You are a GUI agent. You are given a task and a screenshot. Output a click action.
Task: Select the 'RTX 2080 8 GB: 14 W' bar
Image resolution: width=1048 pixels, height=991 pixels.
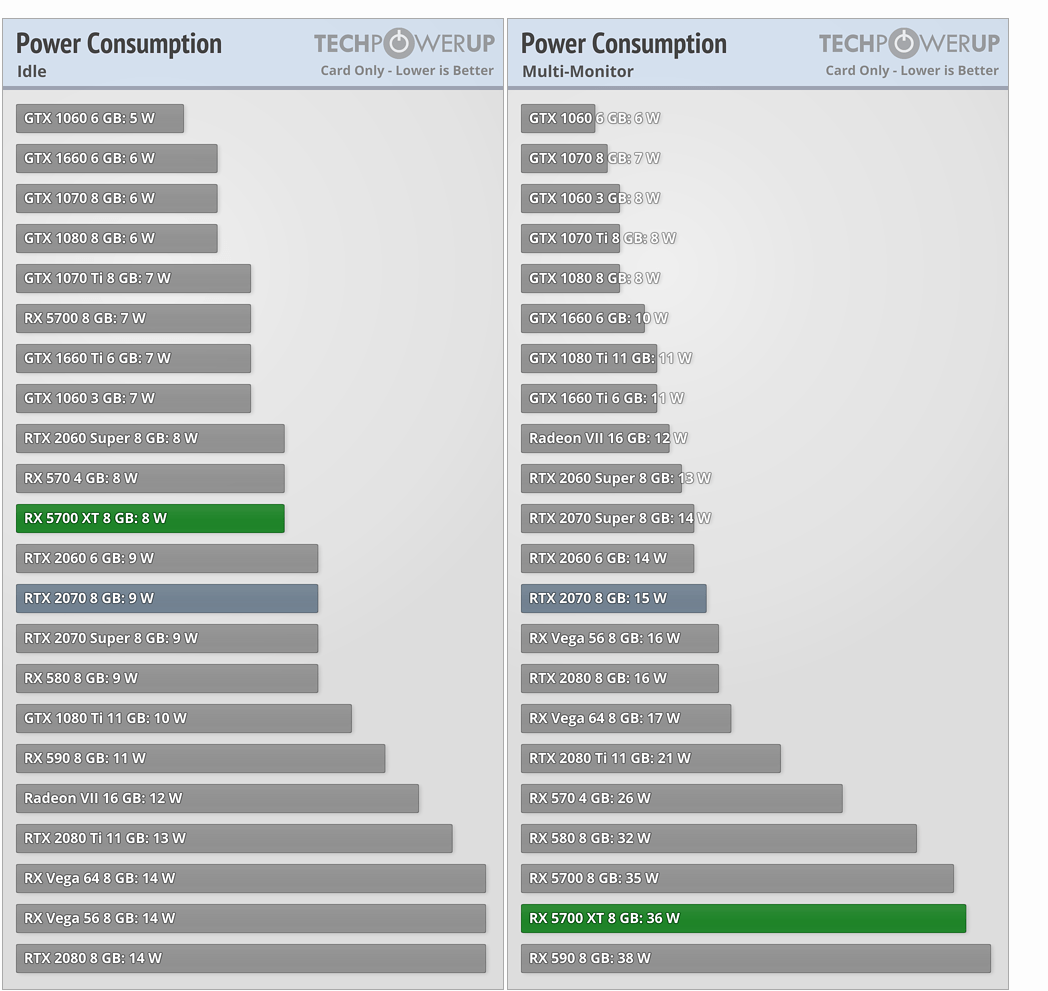tap(251, 958)
